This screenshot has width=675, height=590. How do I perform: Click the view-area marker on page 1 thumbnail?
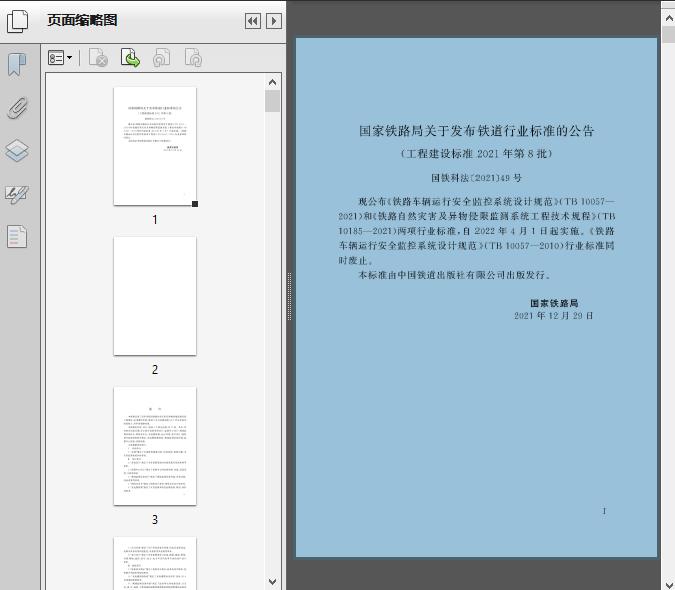(195, 204)
